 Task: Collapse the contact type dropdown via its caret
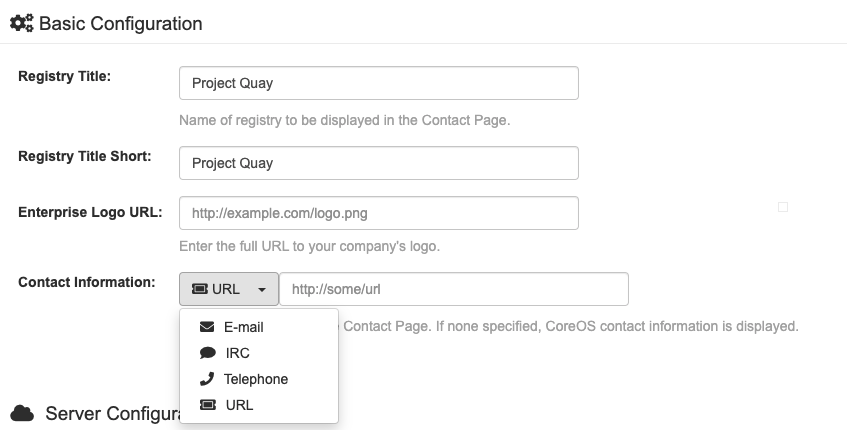pos(262,290)
